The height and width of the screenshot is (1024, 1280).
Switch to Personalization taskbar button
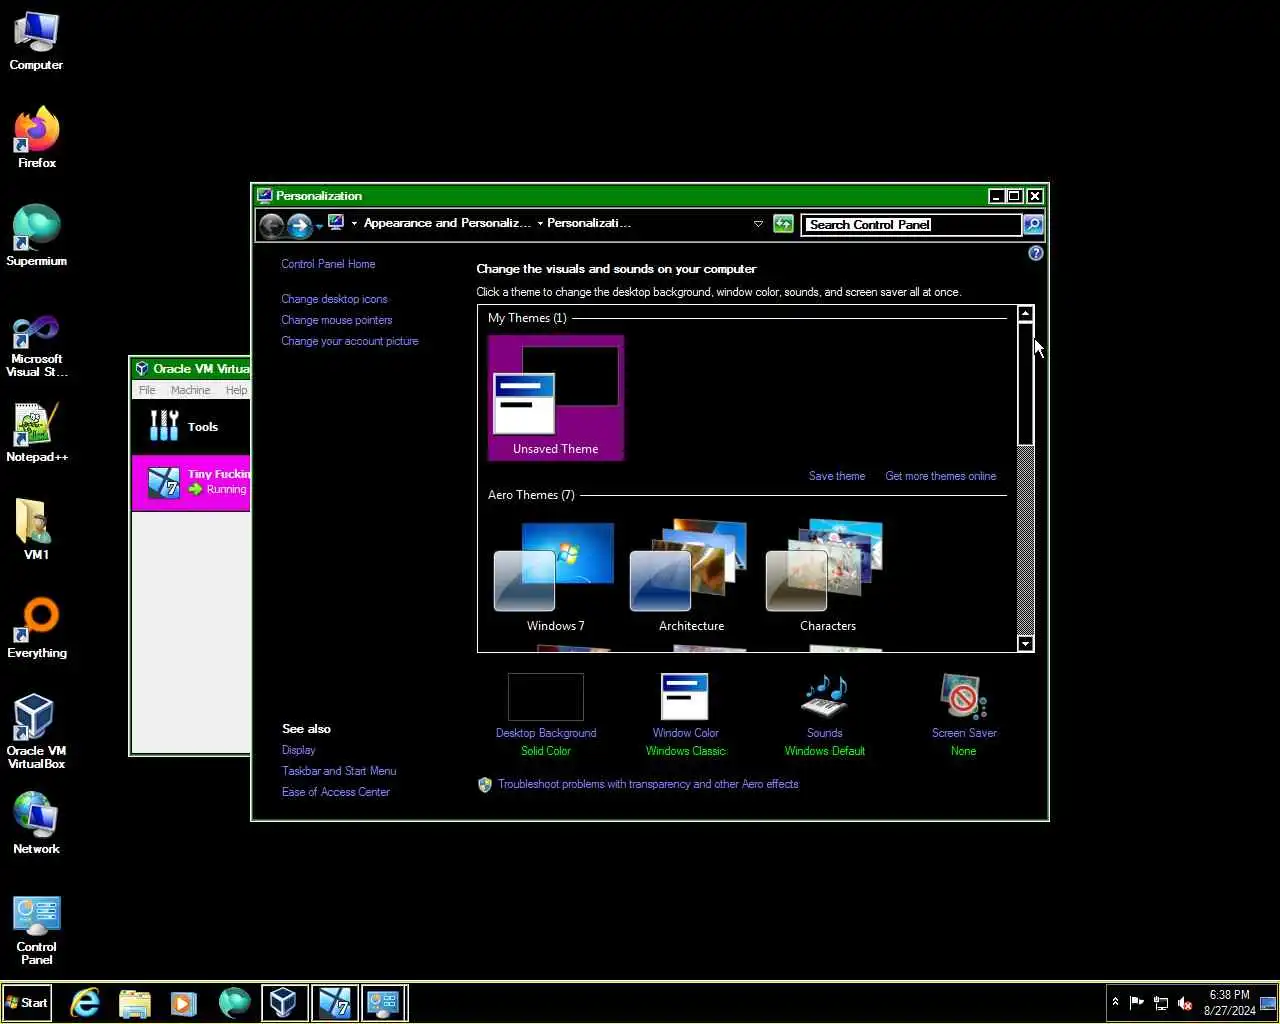click(384, 1003)
